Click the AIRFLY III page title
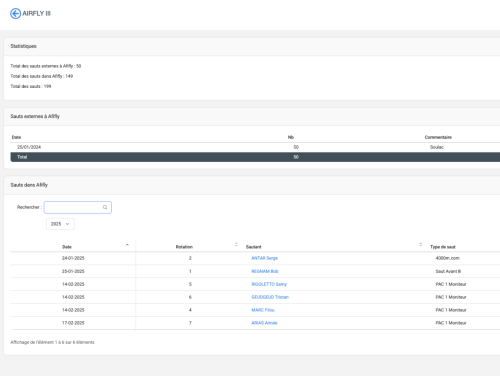The height and width of the screenshot is (376, 500). click(36, 13)
